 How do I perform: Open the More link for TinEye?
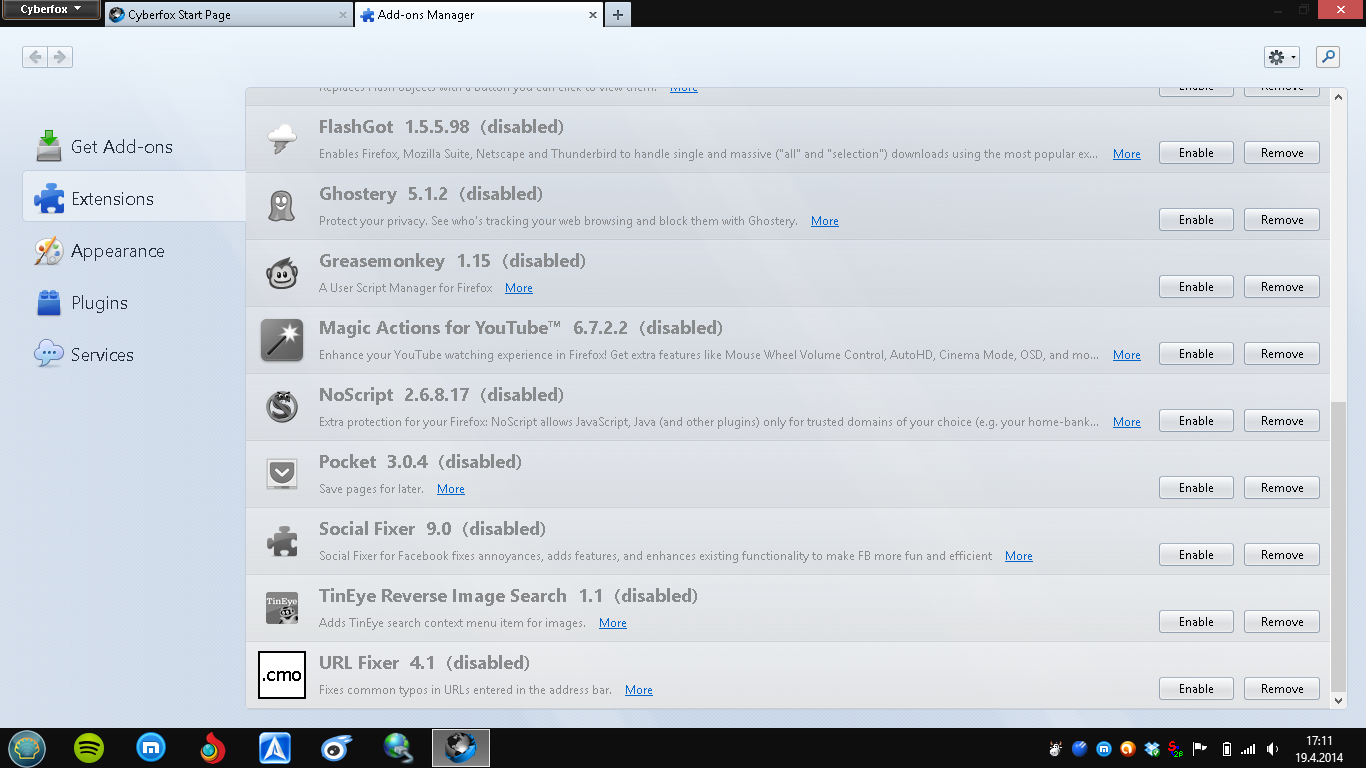[613, 623]
